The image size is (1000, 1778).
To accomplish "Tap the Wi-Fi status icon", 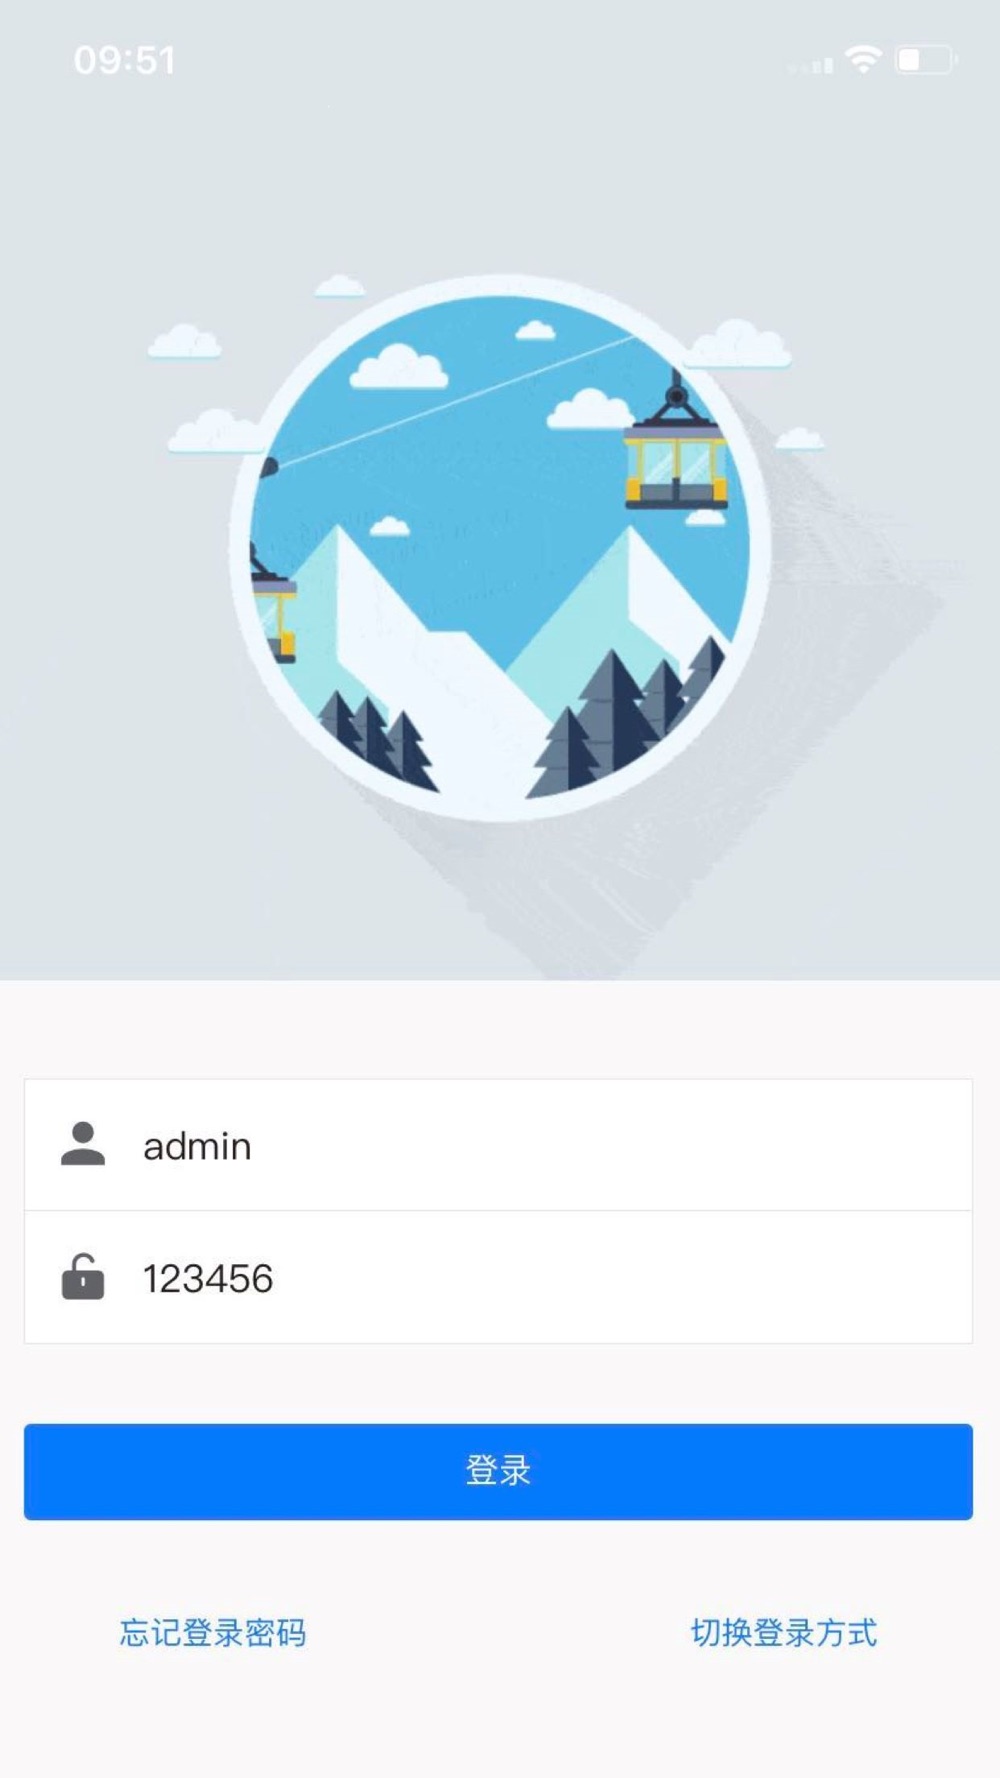I will click(x=863, y=59).
